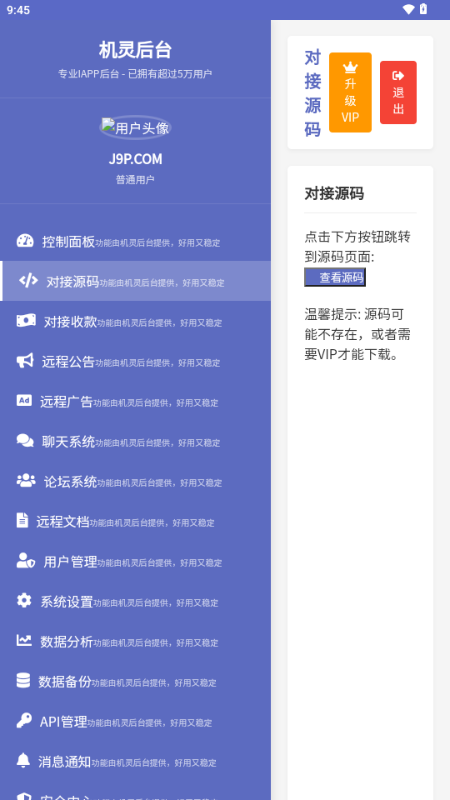This screenshot has width=450, height=800.
Task: Click the user shield icon
Action: 26,560
